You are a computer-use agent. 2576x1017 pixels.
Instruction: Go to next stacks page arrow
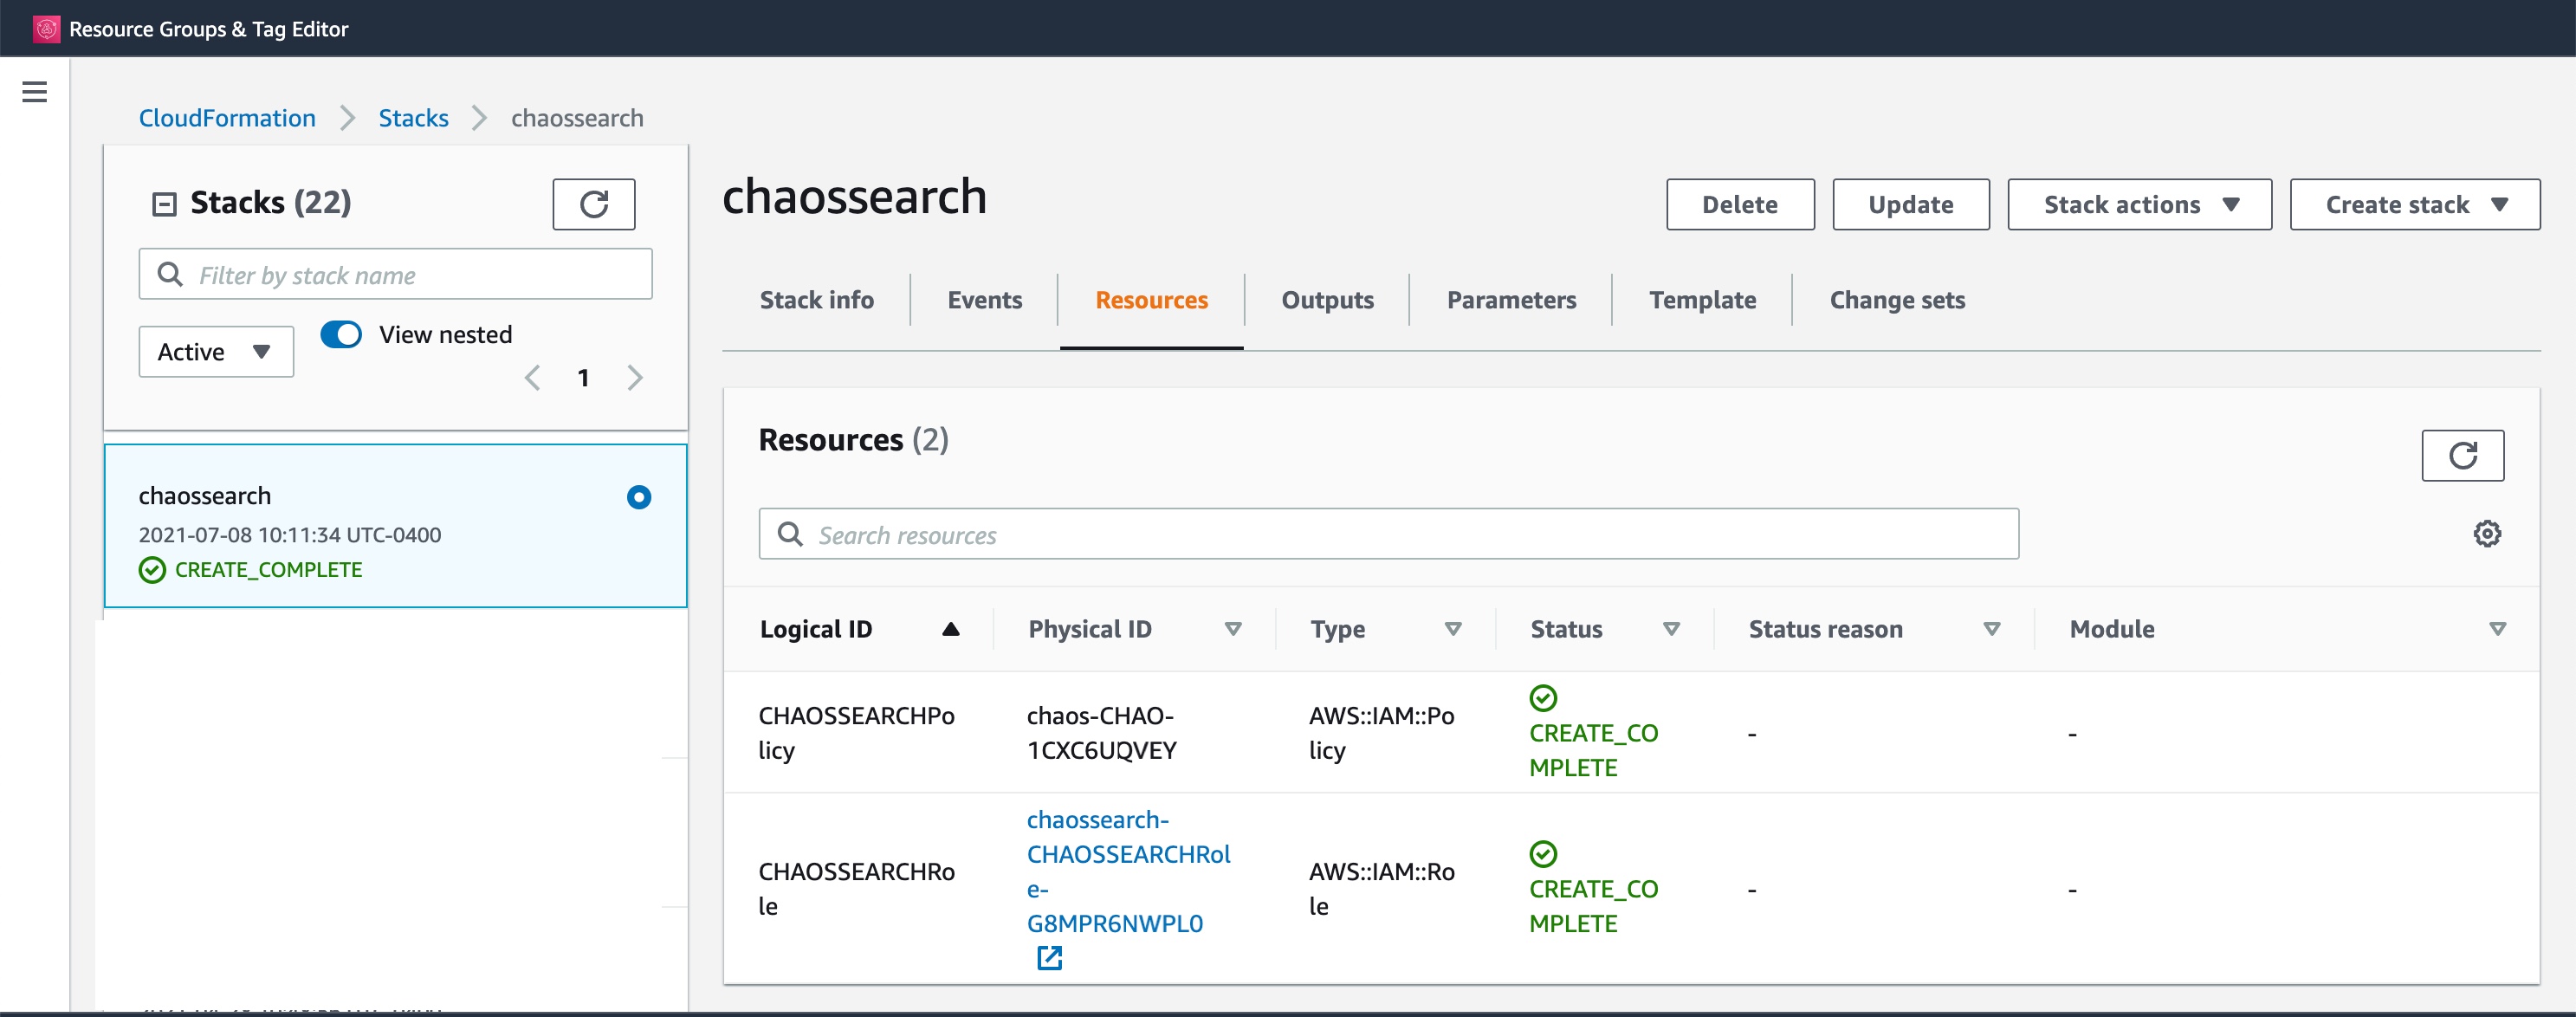coord(634,378)
